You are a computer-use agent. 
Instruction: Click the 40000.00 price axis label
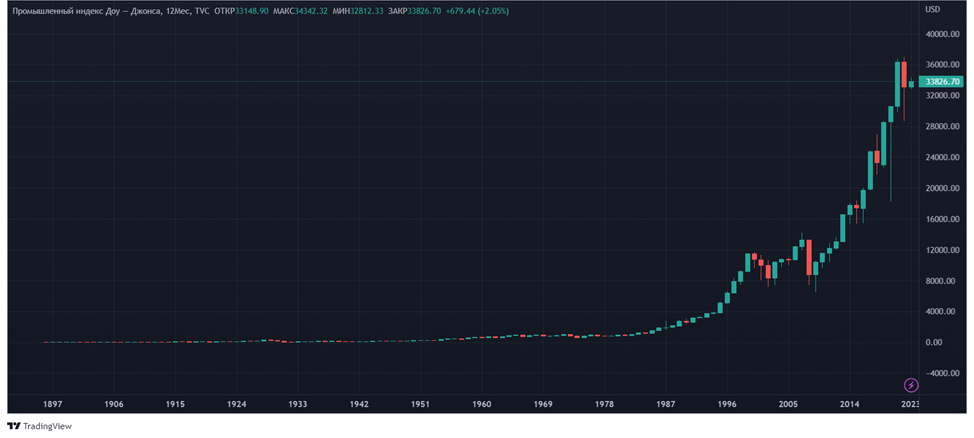pyautogui.click(x=943, y=35)
